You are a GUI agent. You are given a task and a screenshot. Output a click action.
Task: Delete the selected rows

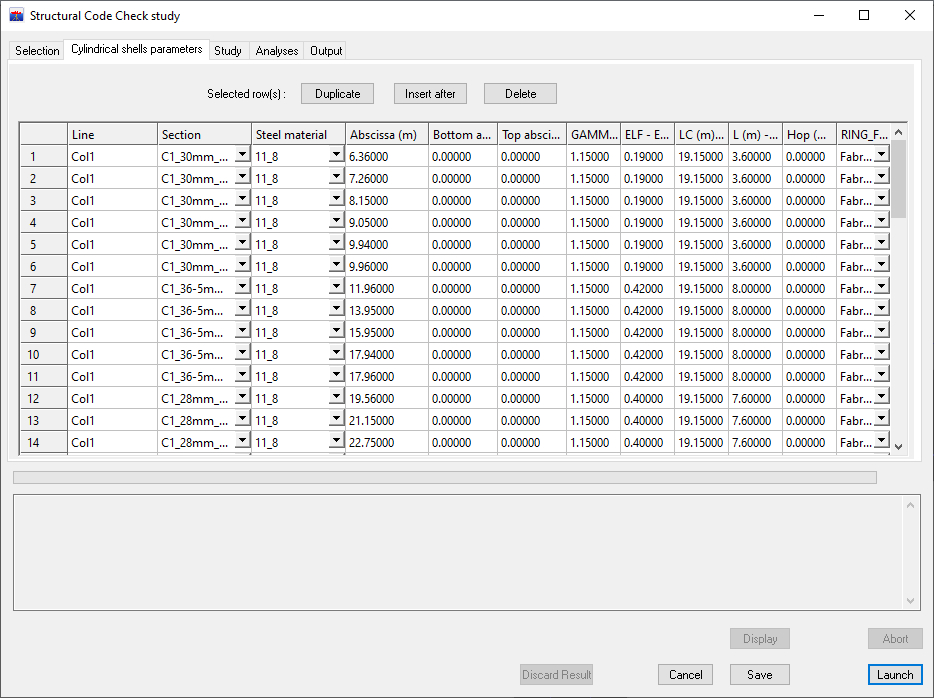pos(520,94)
